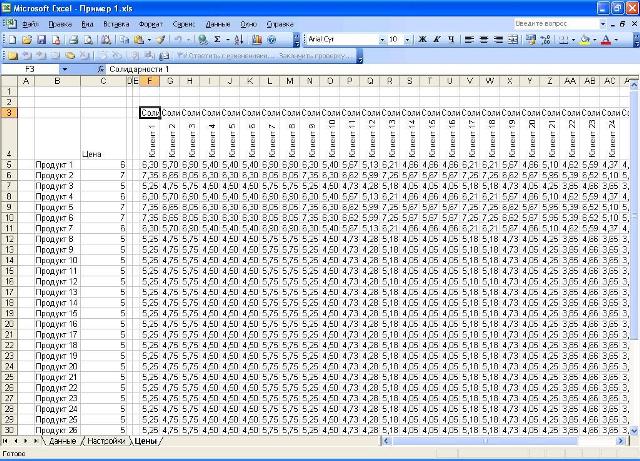
Task: Click the Undo arrow icon
Action: coord(178,40)
